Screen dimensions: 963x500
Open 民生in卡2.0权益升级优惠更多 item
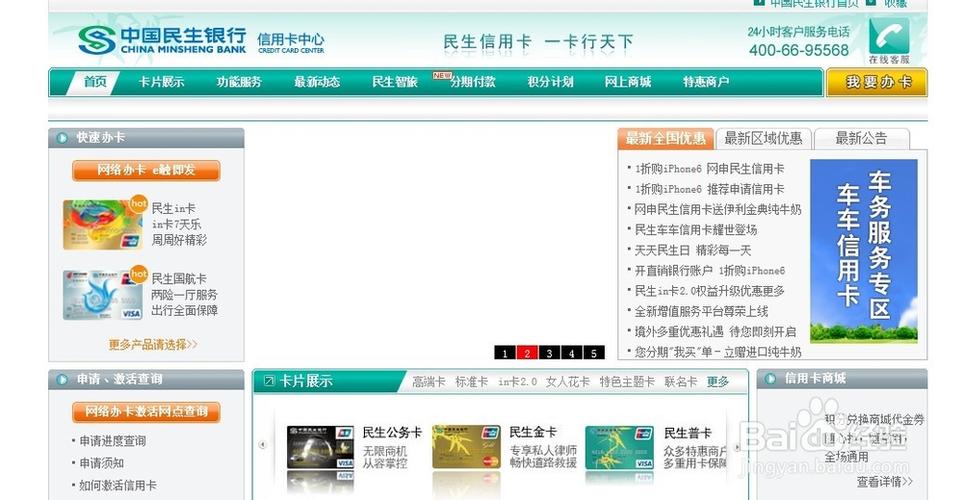click(x=709, y=291)
